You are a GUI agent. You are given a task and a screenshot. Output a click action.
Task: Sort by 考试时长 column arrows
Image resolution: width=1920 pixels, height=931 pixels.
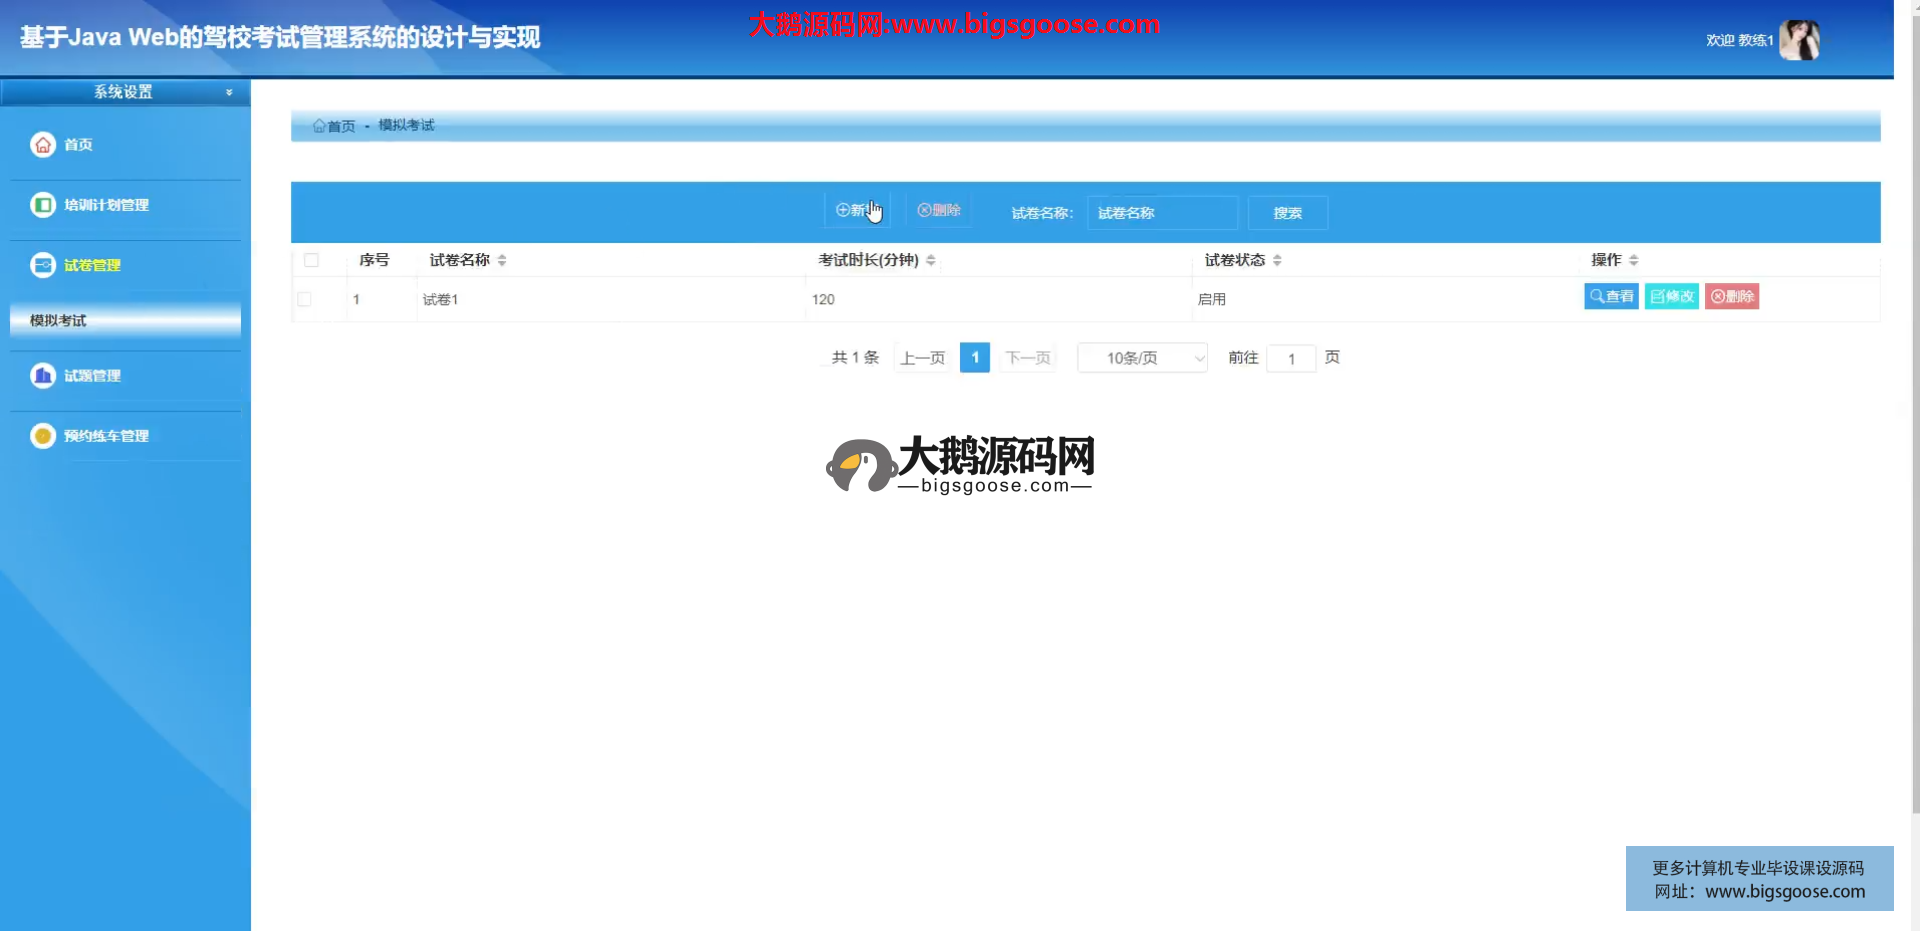(x=931, y=260)
